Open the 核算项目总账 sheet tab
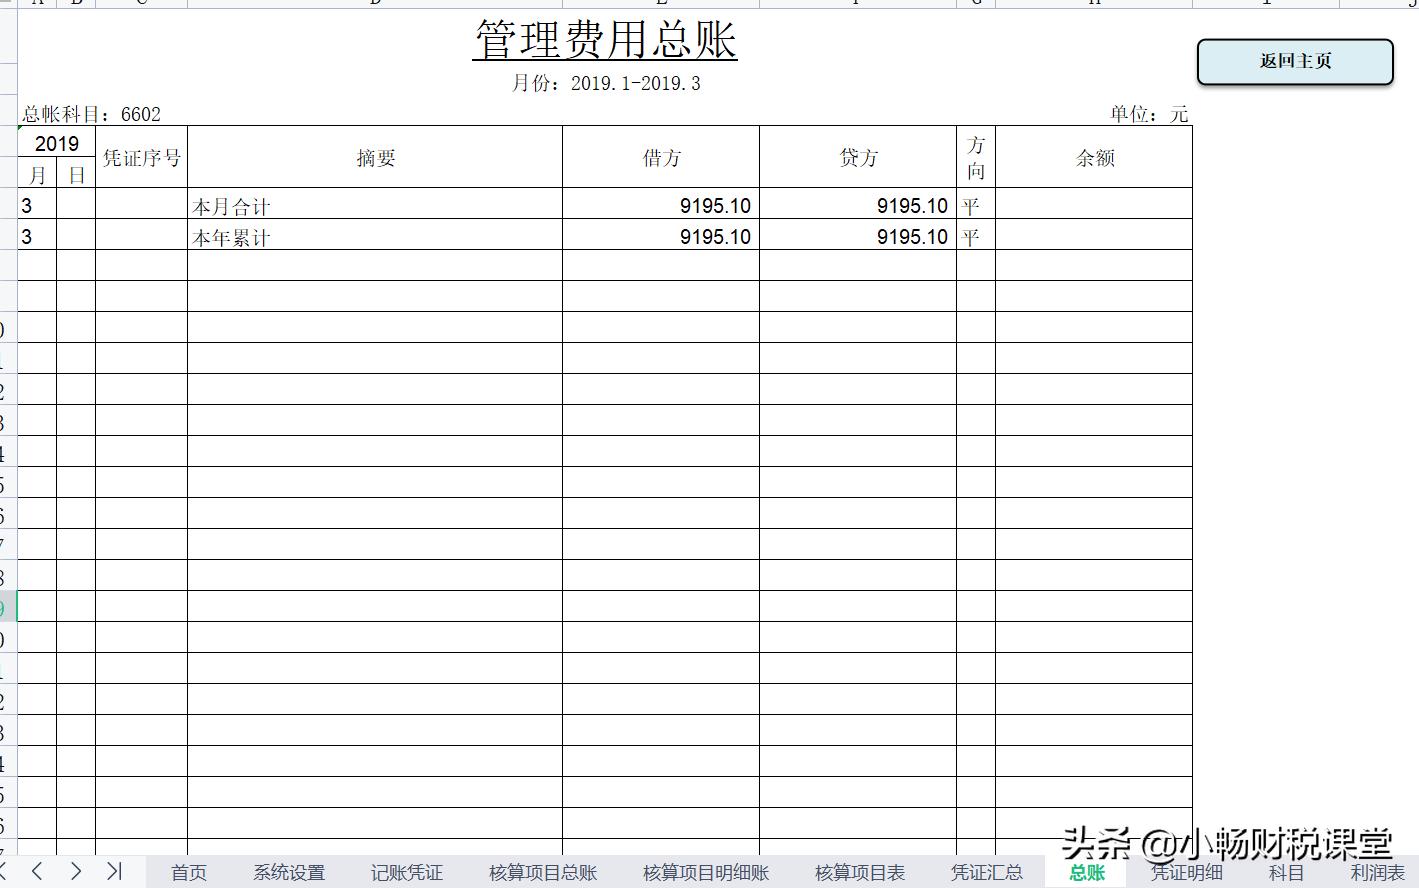 click(541, 872)
